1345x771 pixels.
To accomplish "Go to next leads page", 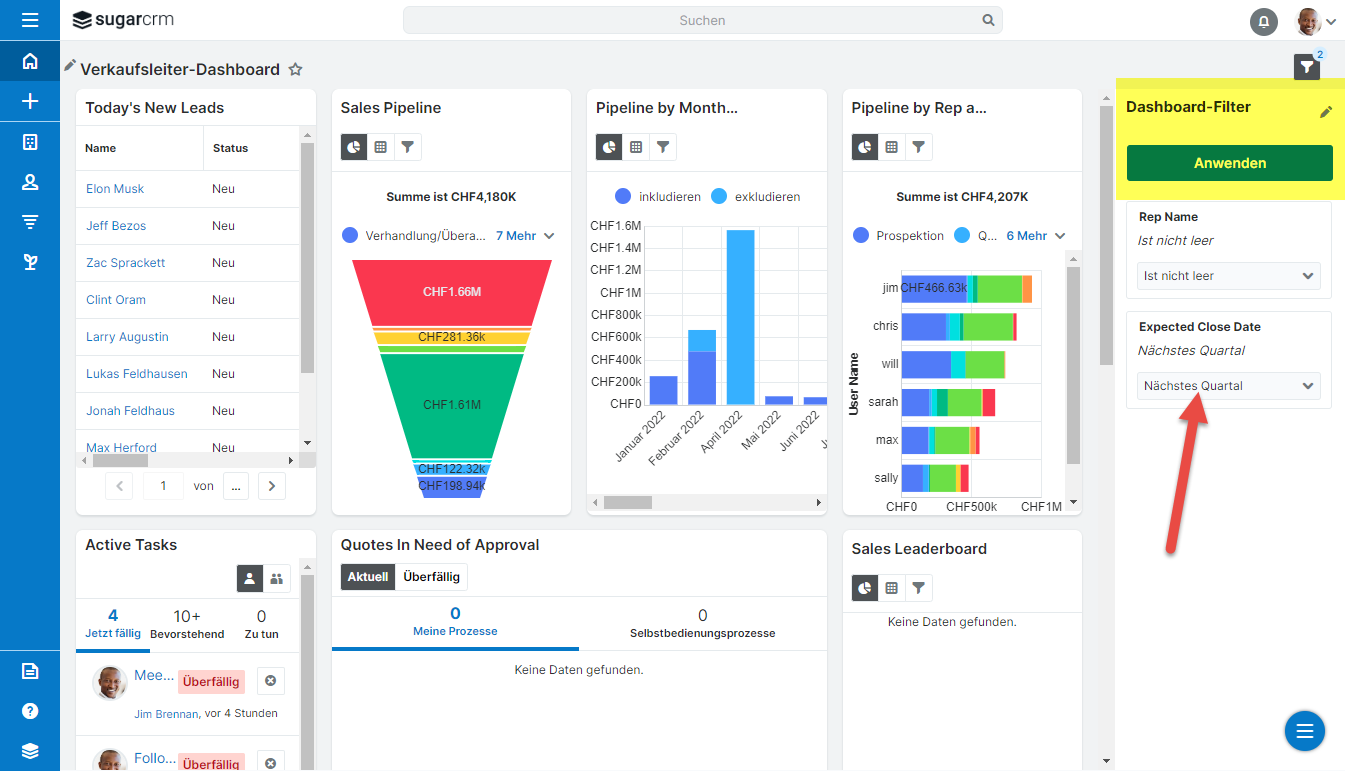I will [272, 486].
